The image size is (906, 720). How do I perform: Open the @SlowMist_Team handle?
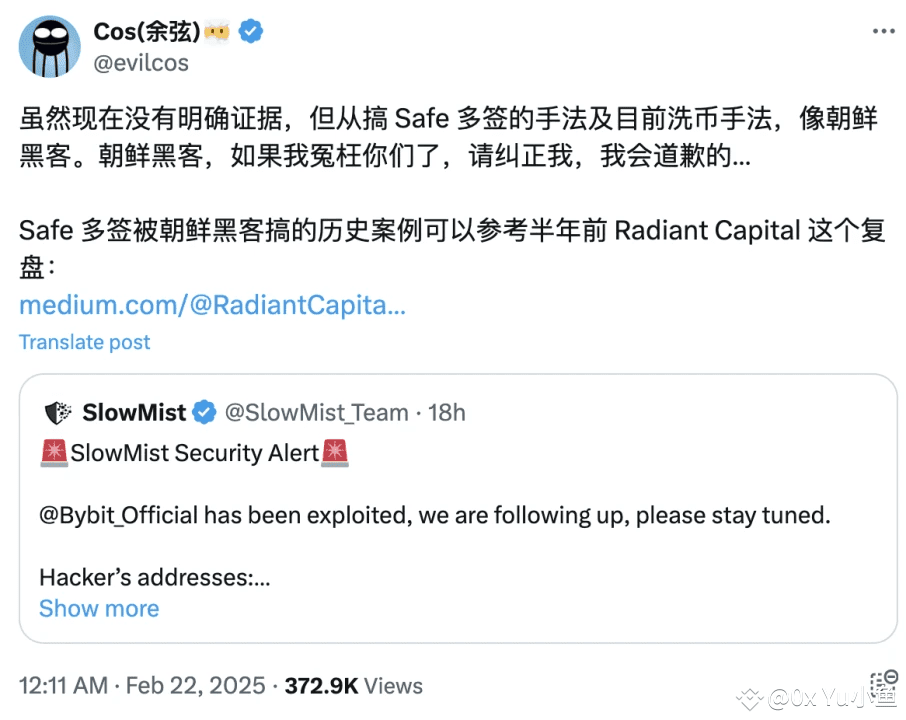(x=316, y=412)
